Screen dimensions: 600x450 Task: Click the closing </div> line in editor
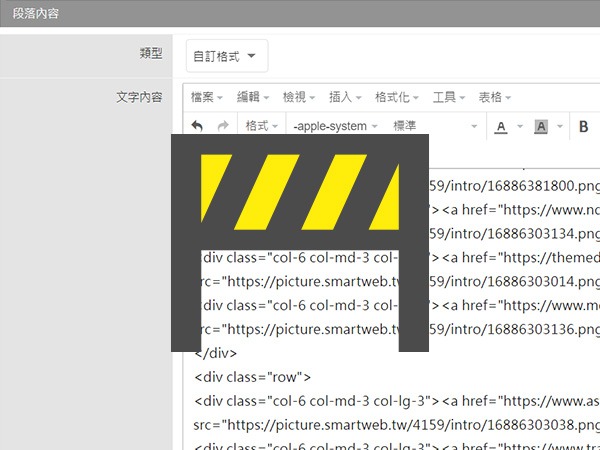coord(215,353)
